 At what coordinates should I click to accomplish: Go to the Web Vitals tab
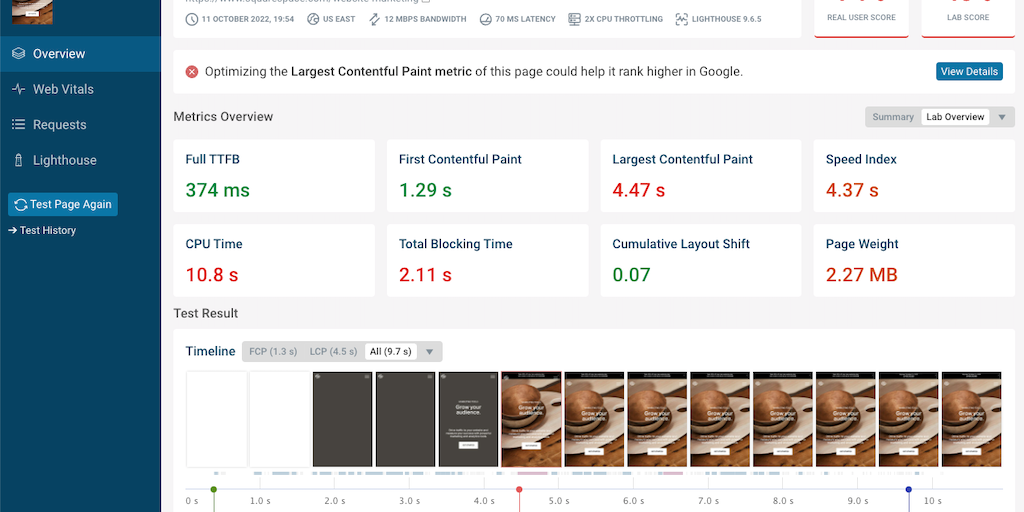click(63, 89)
